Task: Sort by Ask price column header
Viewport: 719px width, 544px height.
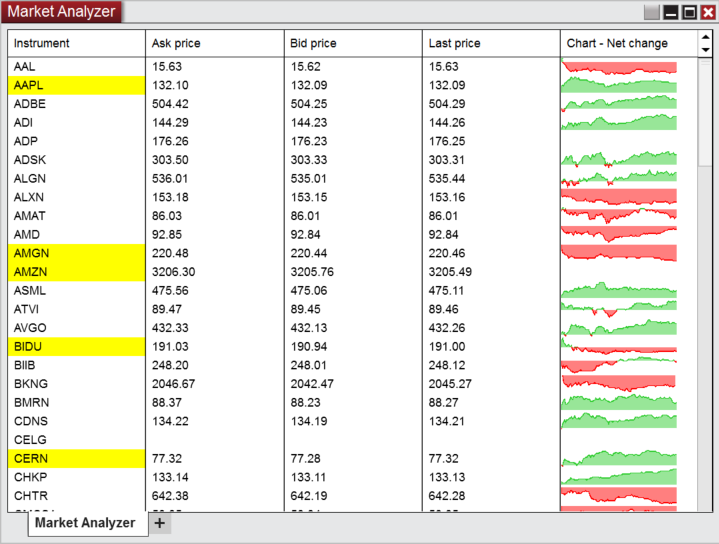Action: pos(215,44)
